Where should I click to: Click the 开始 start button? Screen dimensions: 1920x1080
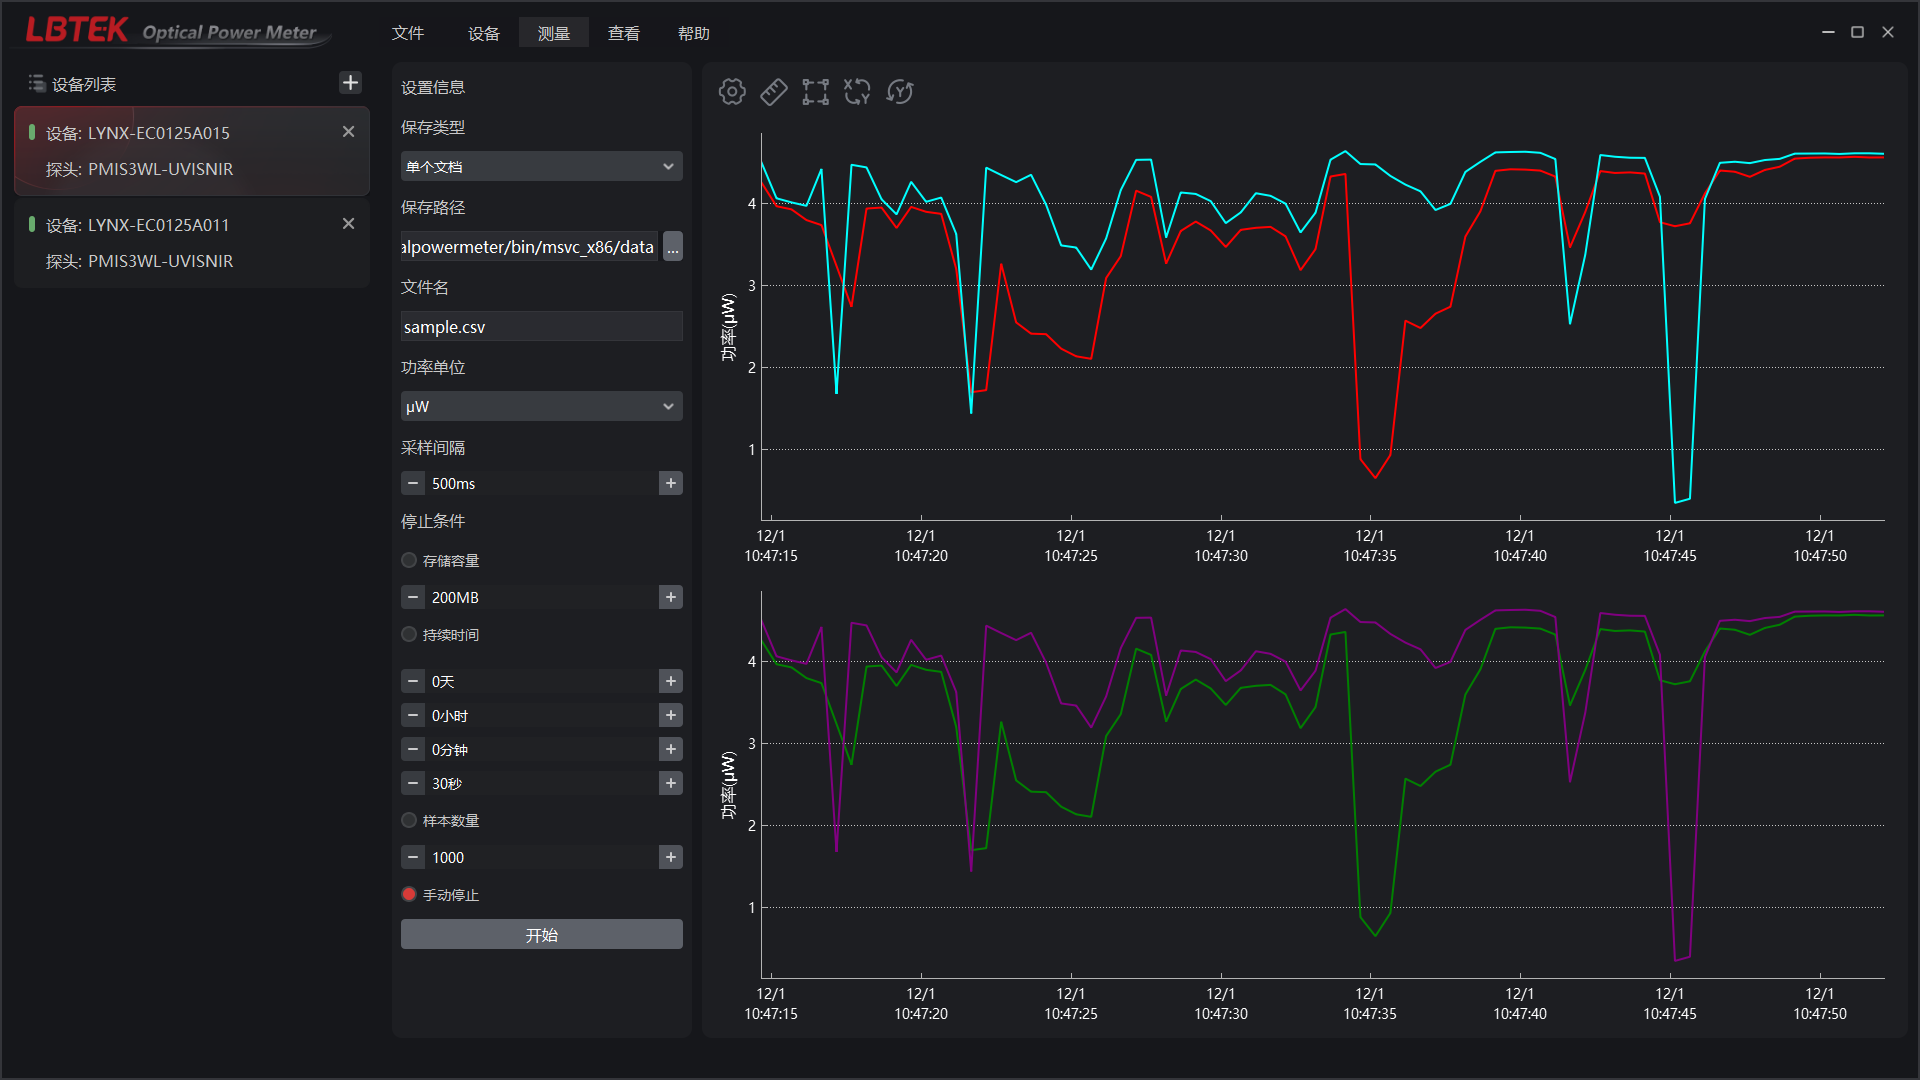(541, 935)
